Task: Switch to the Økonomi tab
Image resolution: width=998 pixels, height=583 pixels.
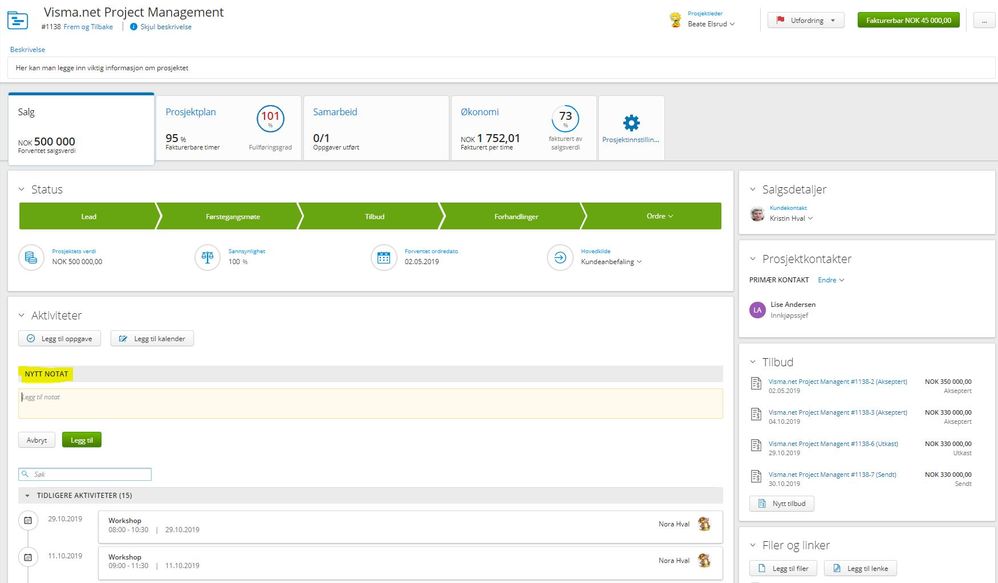Action: 524,128
